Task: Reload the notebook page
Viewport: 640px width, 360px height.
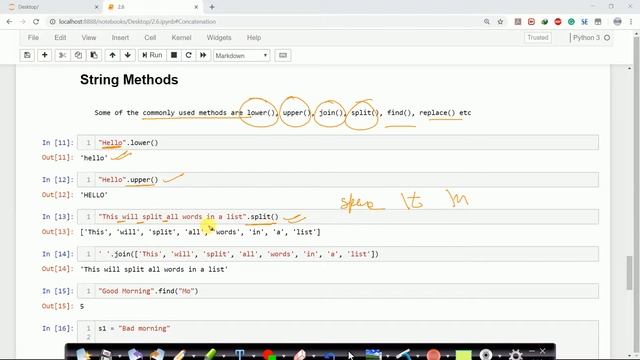Action: (36, 22)
